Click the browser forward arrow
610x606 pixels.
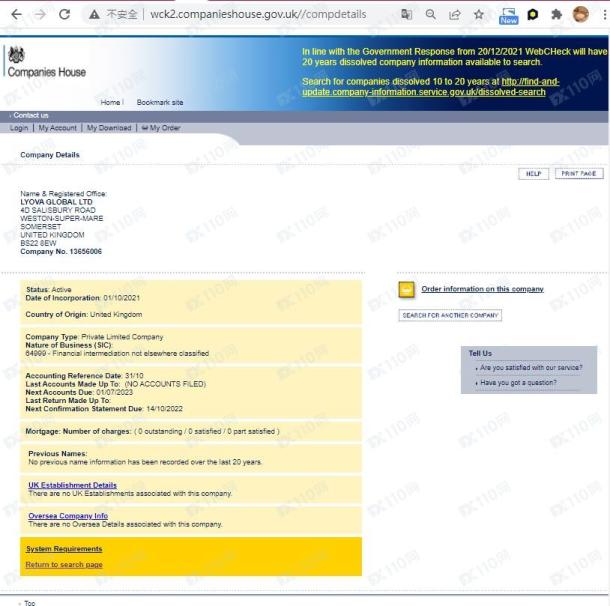pyautogui.click(x=40, y=14)
